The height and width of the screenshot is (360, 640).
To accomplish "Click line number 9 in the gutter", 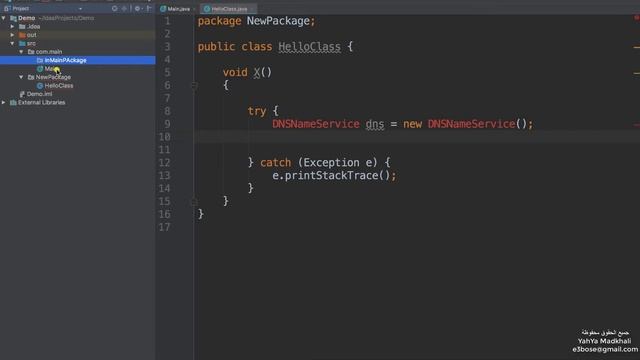I will click(167, 124).
